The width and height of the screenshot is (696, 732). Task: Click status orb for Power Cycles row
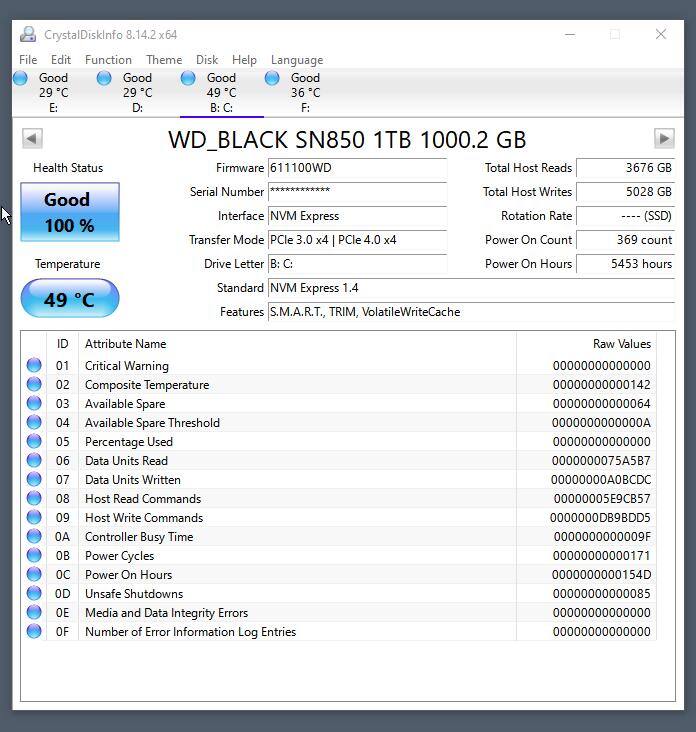pos(34,556)
